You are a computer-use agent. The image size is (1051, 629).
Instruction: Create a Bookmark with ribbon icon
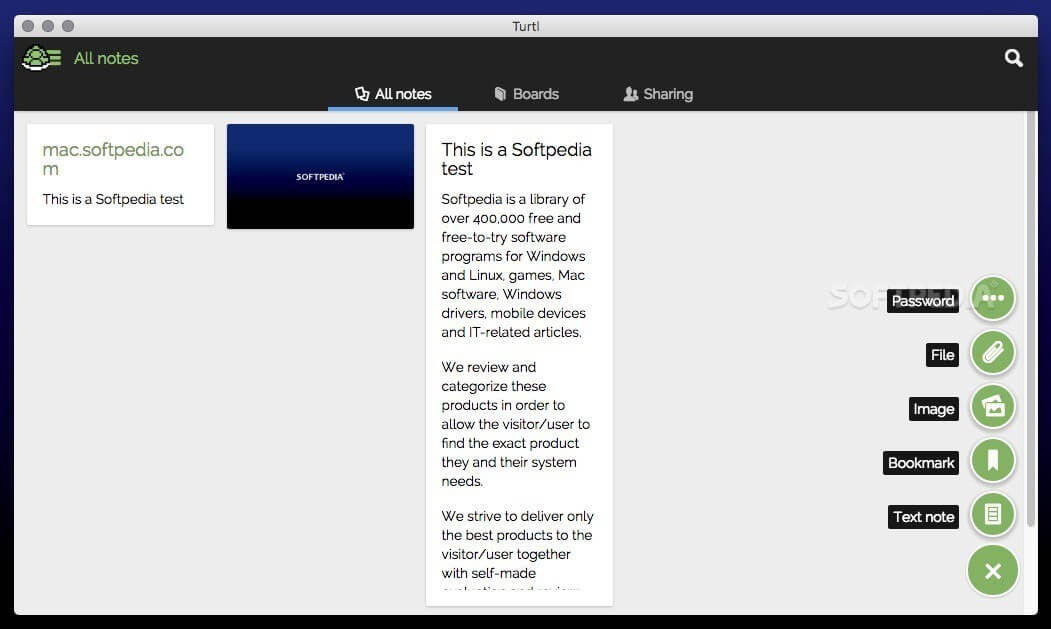coord(992,460)
